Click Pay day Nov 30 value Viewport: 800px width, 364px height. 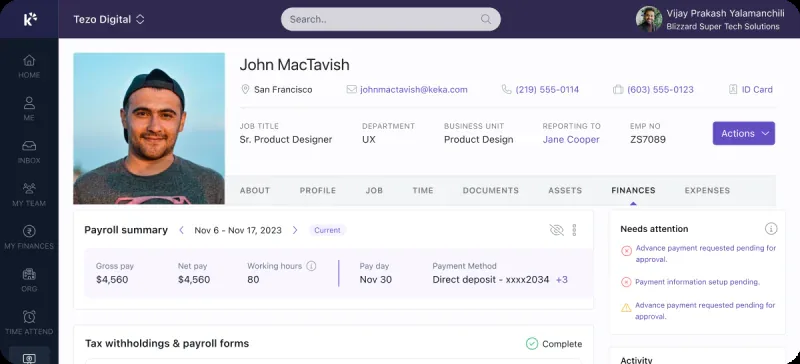pyautogui.click(x=376, y=279)
